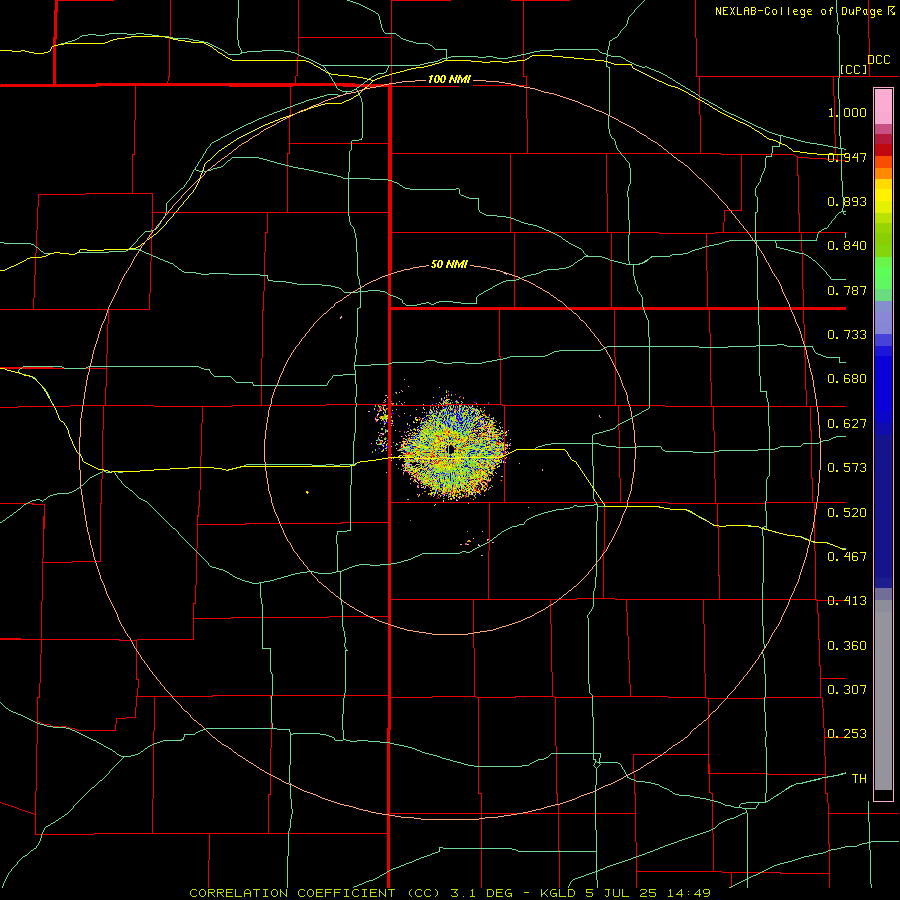Image resolution: width=900 pixels, height=900 pixels.
Task: Click the 0.573 legend value
Action: pos(847,468)
